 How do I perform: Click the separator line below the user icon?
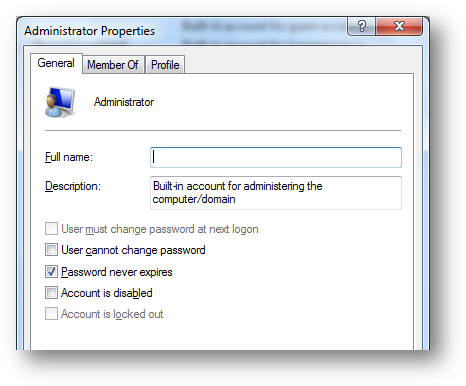pos(223,131)
